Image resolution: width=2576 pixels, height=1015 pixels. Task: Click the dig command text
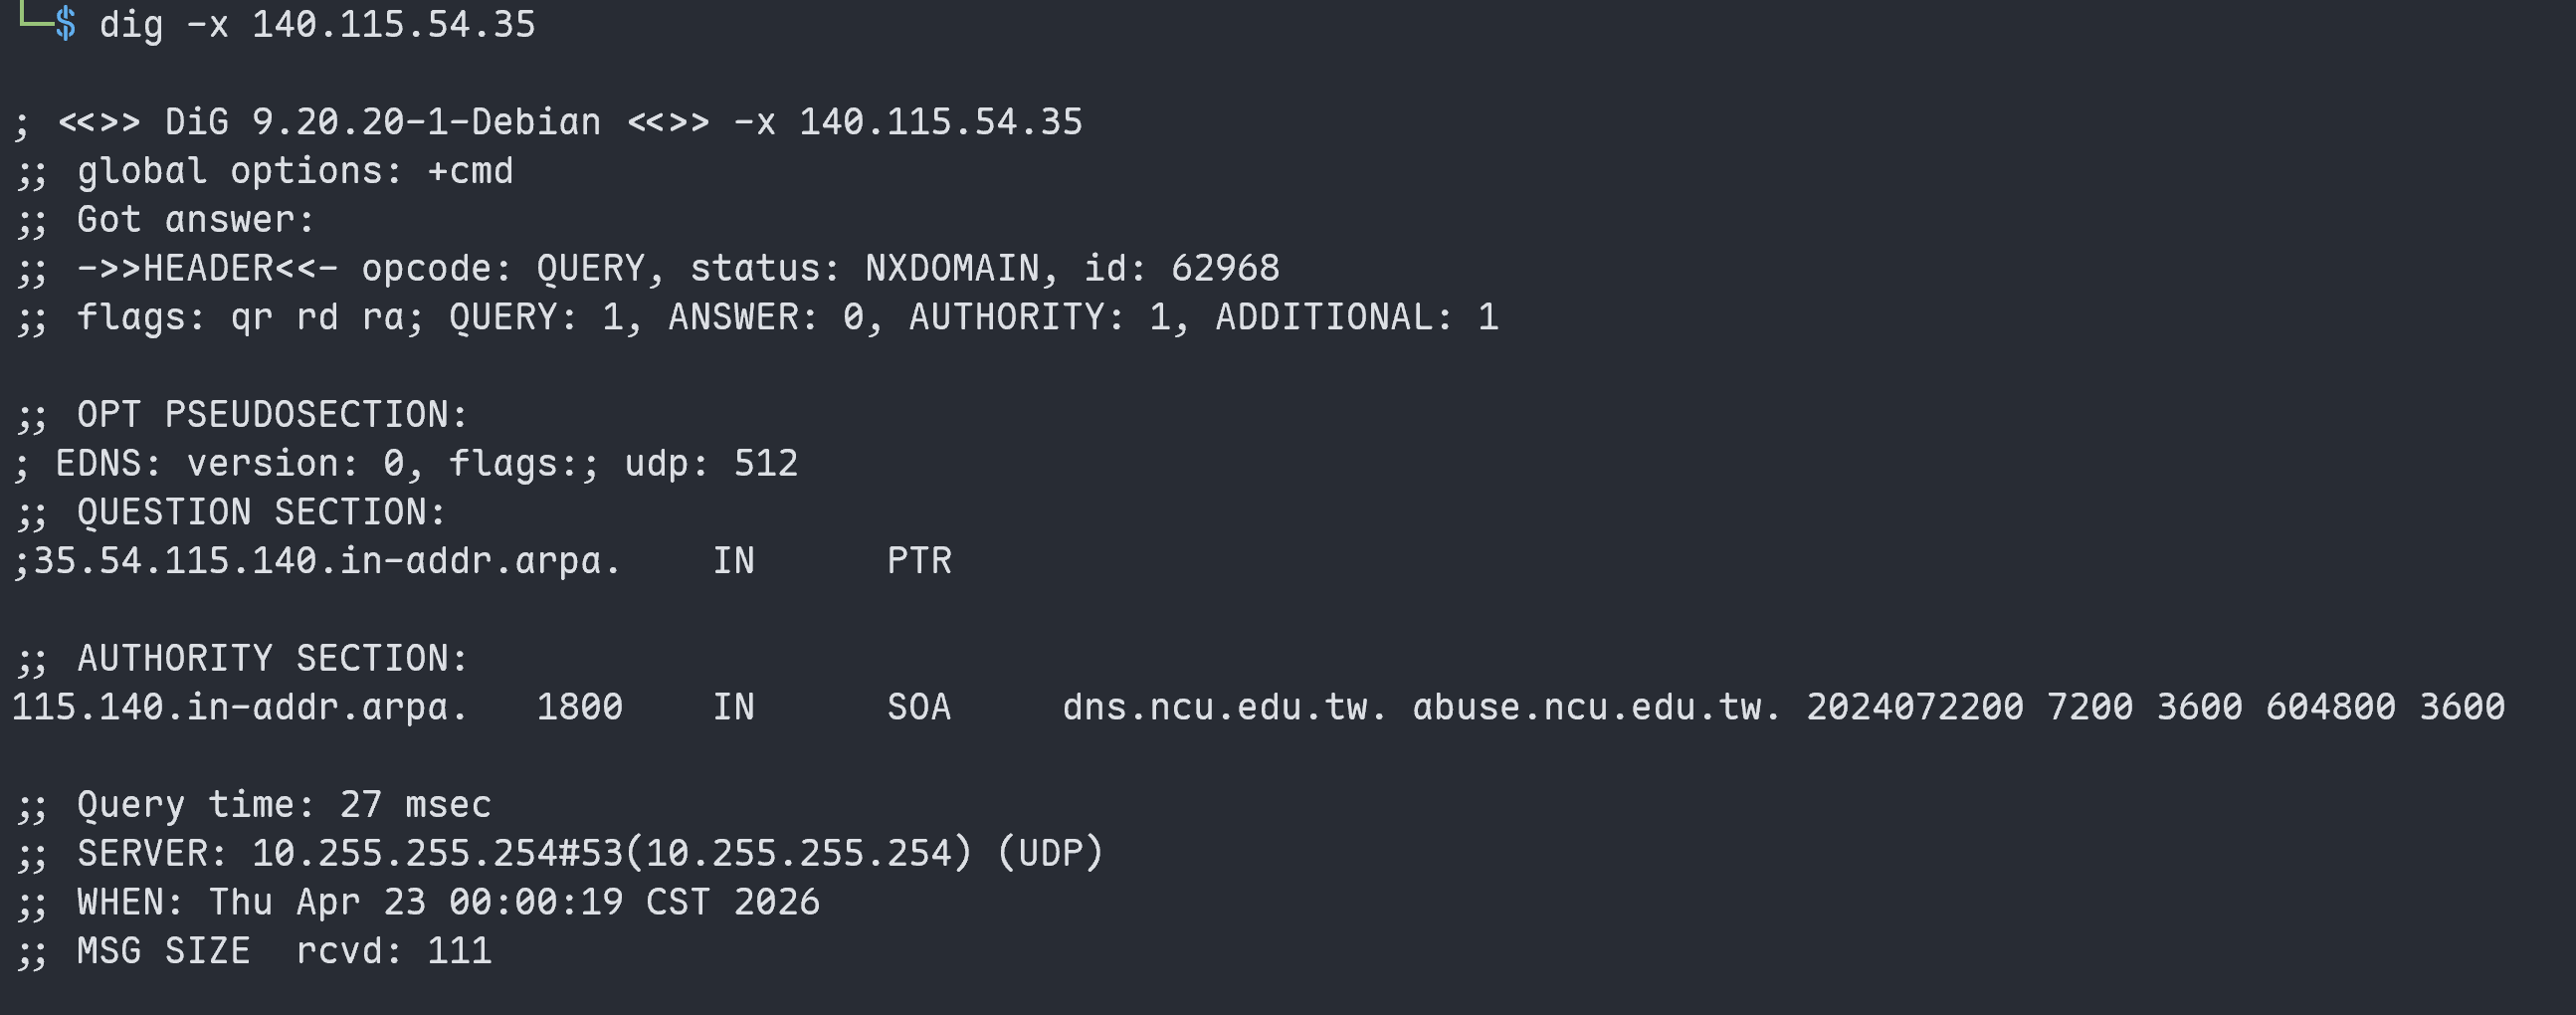click(131, 24)
